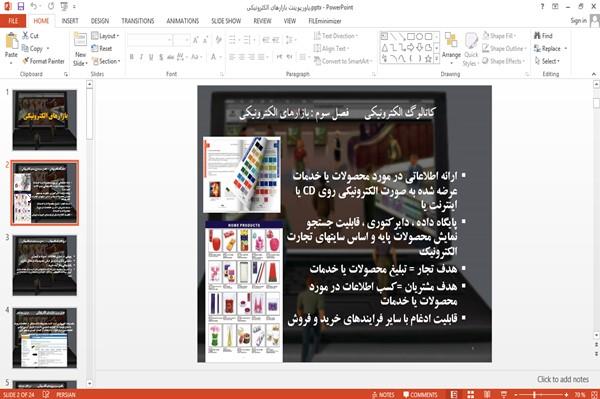Open the spell check icon in the status bar
The width and height of the screenshot is (600, 399).
click(x=46, y=394)
